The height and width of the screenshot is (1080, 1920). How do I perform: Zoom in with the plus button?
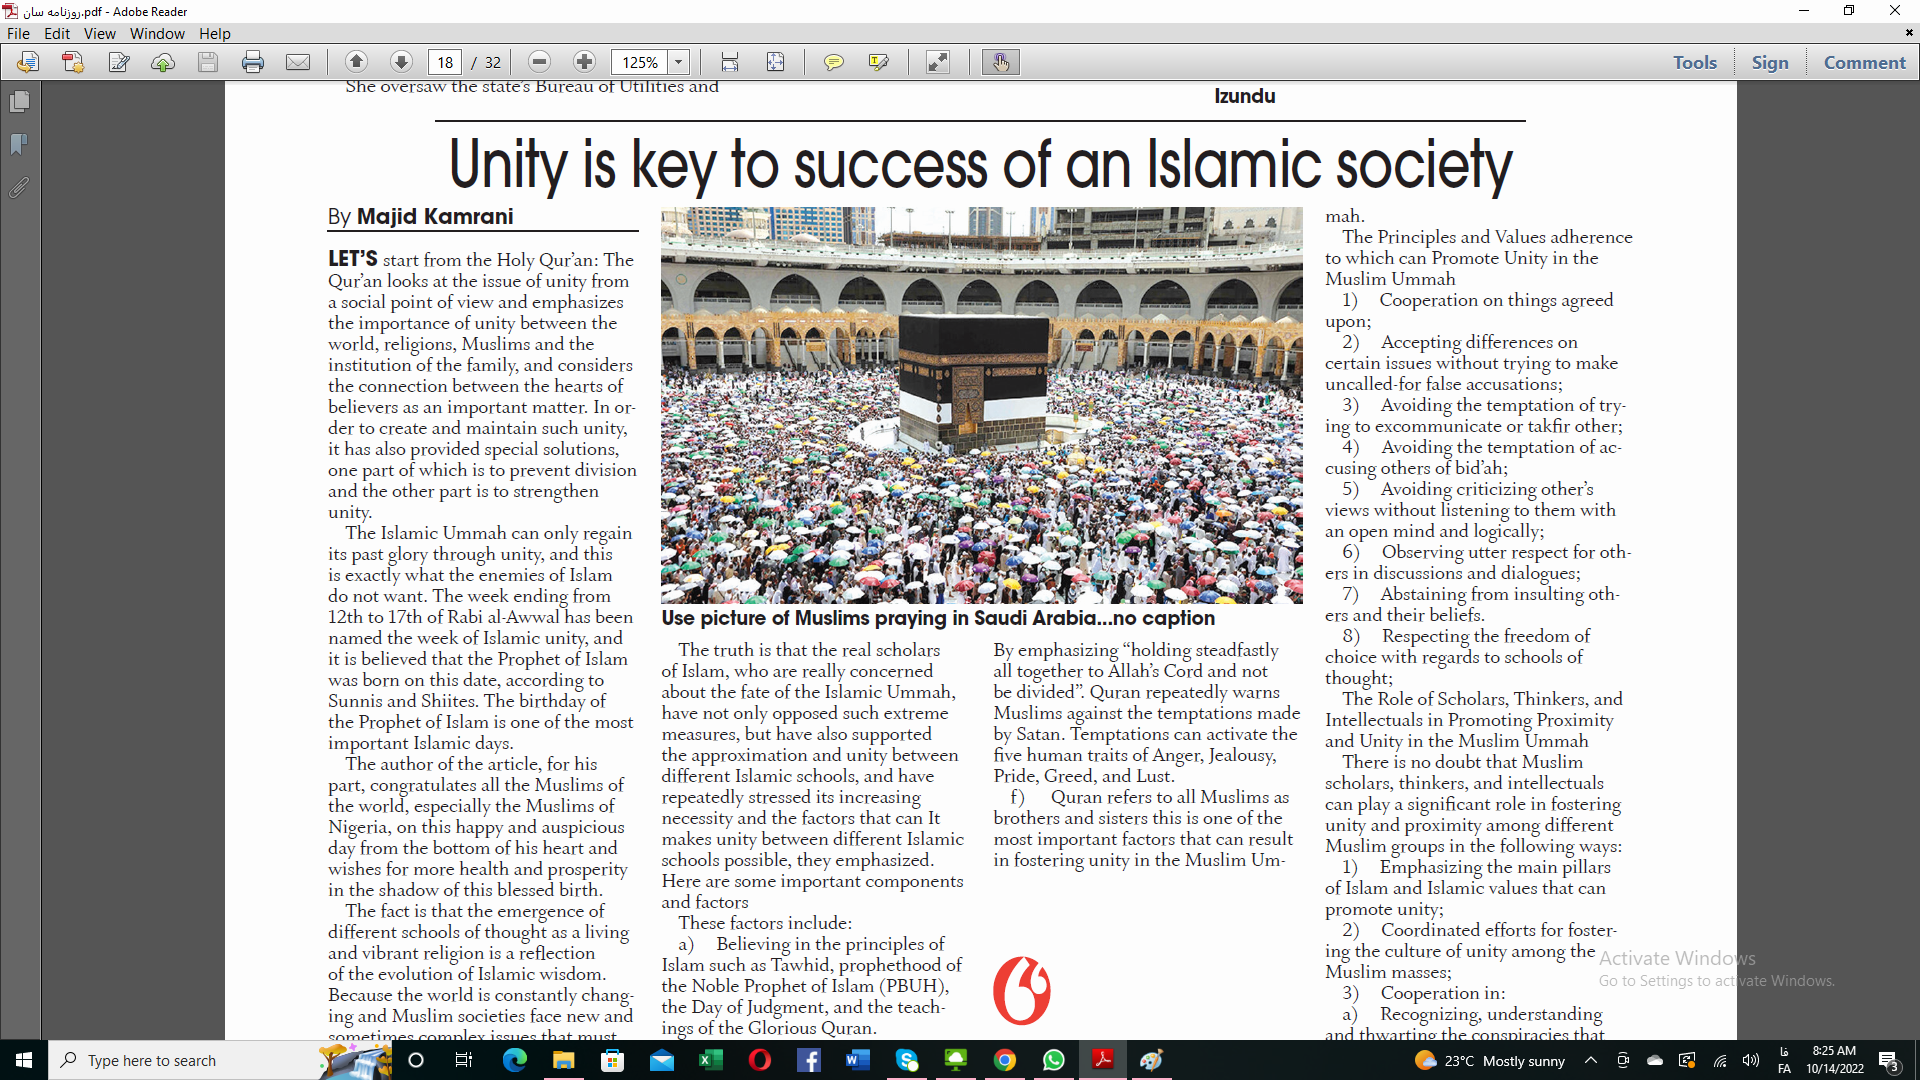[585, 62]
